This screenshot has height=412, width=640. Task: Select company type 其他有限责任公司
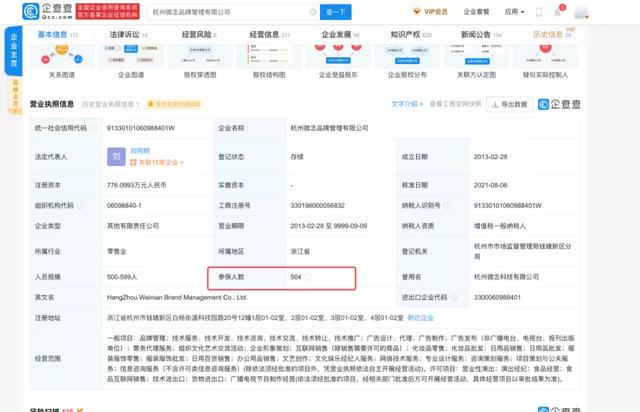pos(133,226)
